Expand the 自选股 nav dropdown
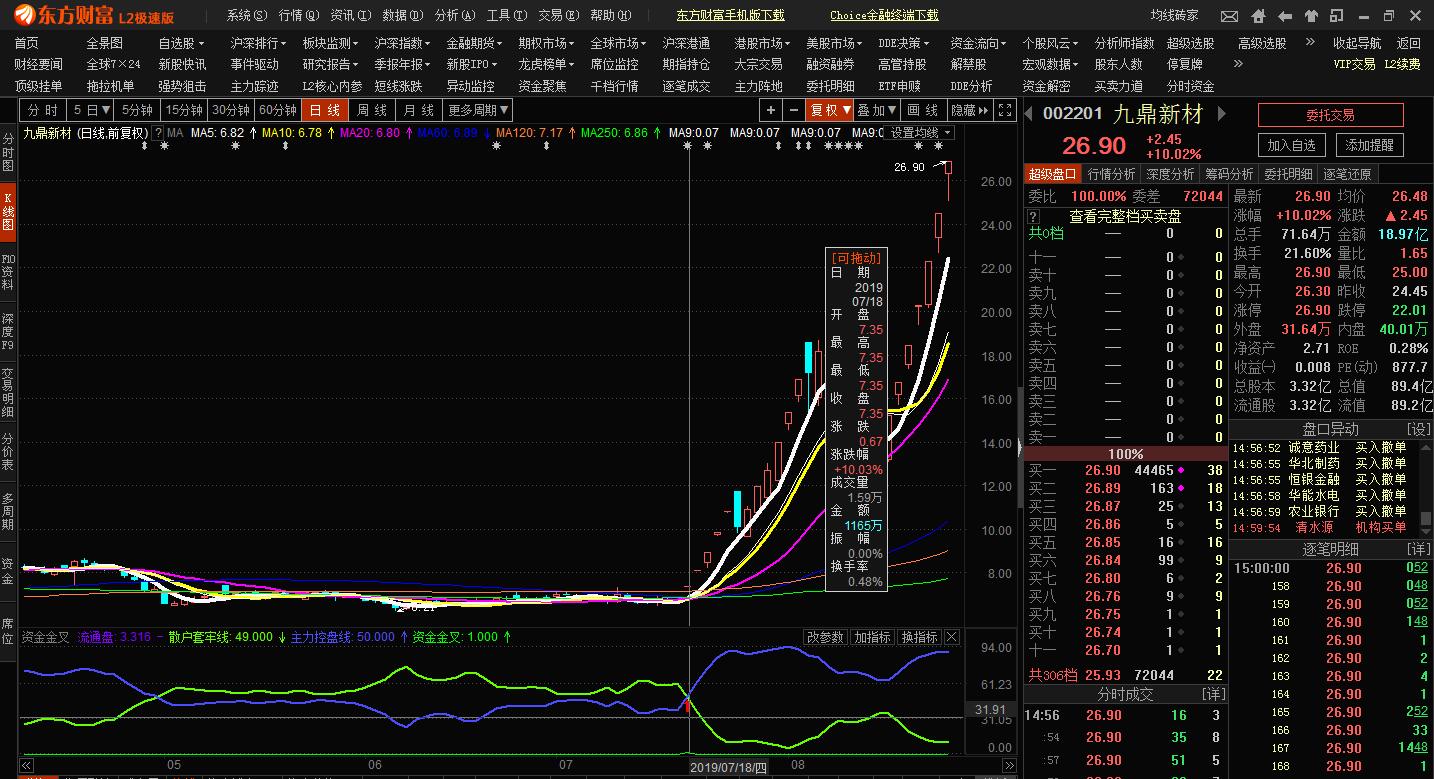 181,43
